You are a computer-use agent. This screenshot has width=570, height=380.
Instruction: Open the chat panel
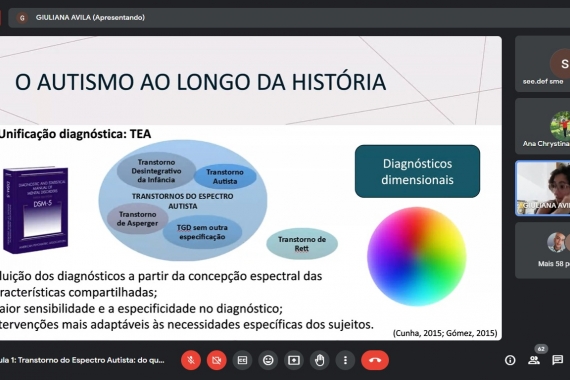coord(557,360)
